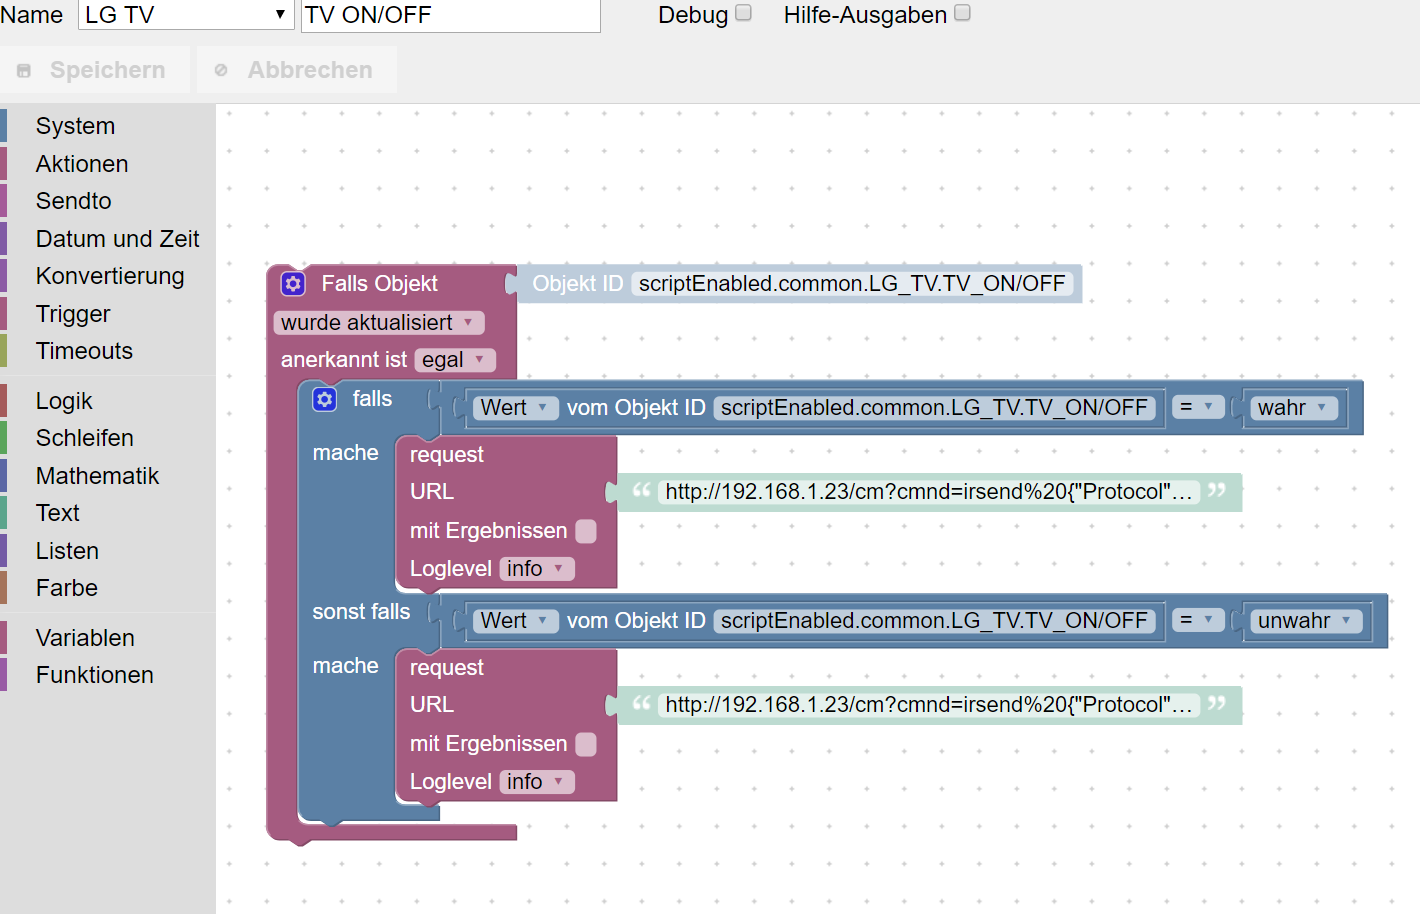This screenshot has height=914, width=1420.
Task: Select object ID in sonst falls condition
Action: [934, 621]
